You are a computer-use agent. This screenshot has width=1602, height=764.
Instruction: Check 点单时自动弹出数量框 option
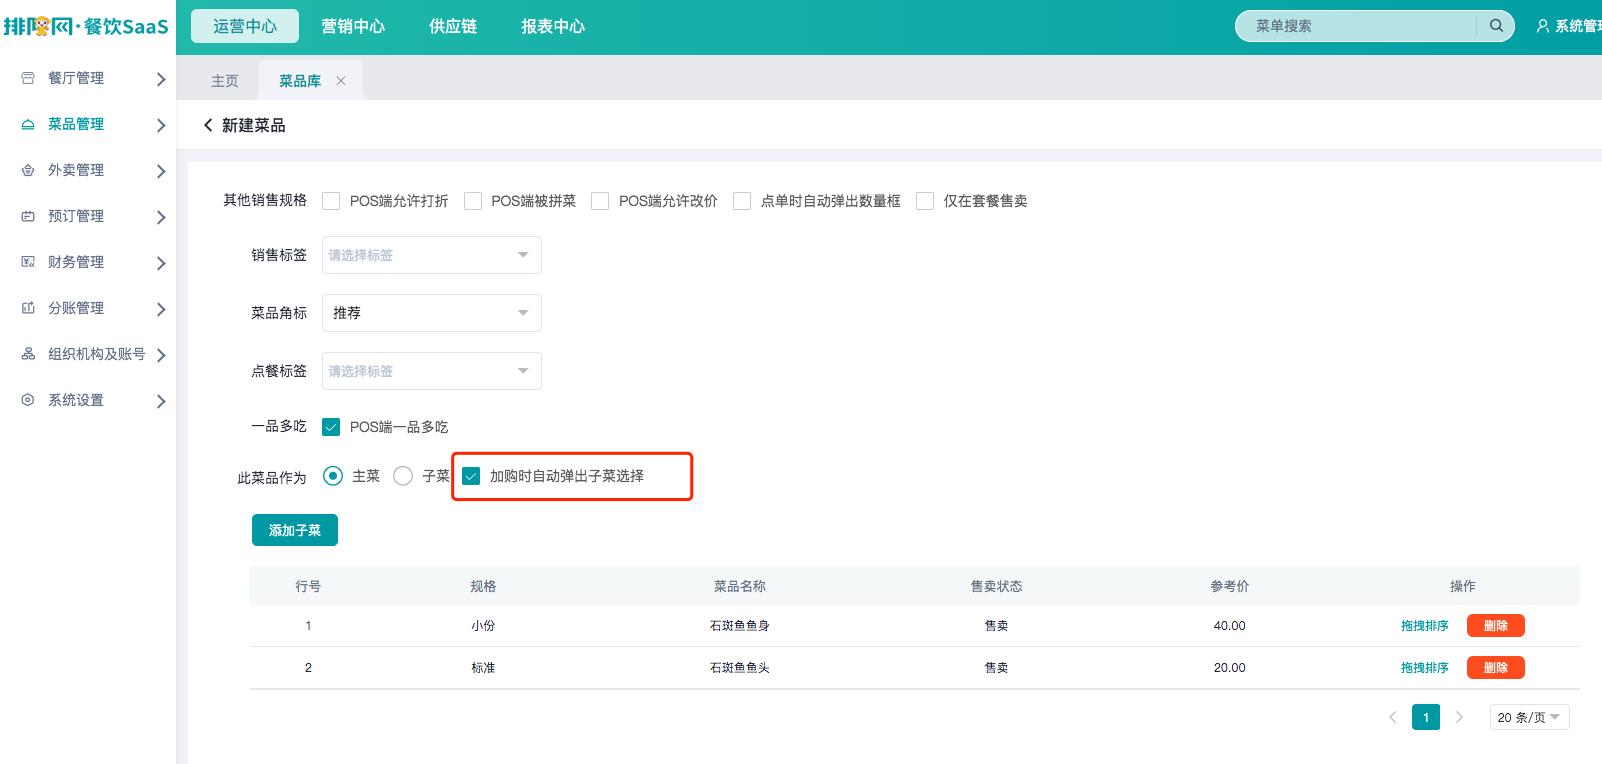point(742,201)
